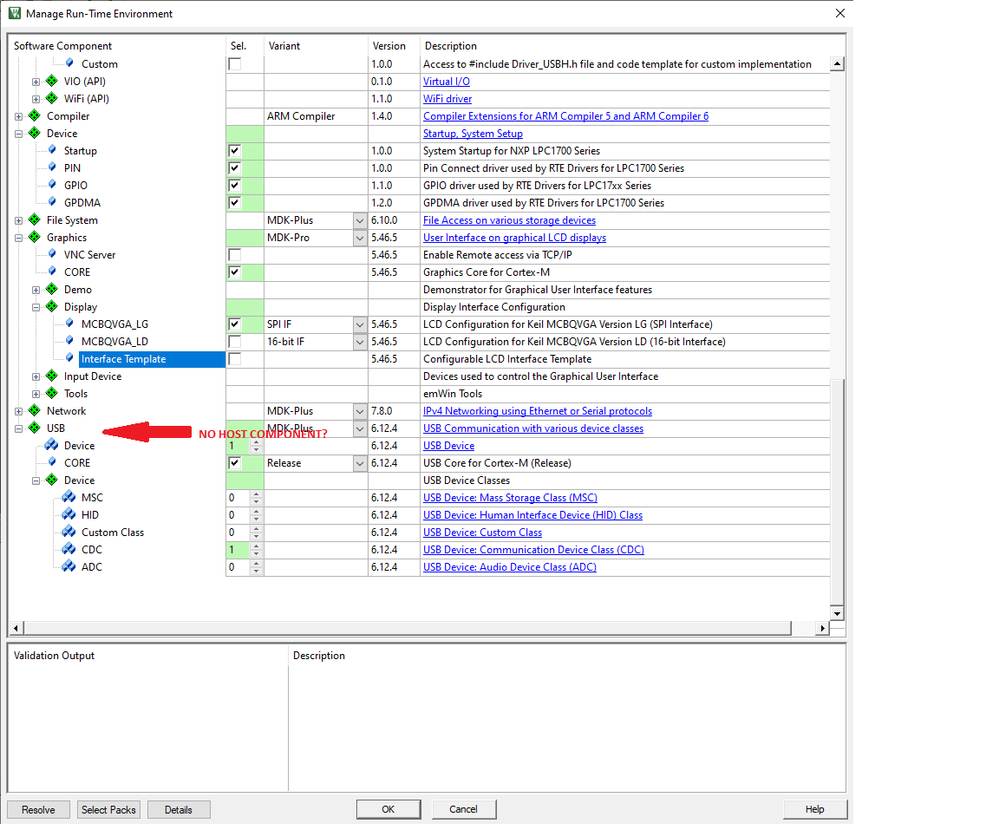The height and width of the screenshot is (824, 999).
Task: Click the multi-instance icon next to CDC
Action: point(69,549)
